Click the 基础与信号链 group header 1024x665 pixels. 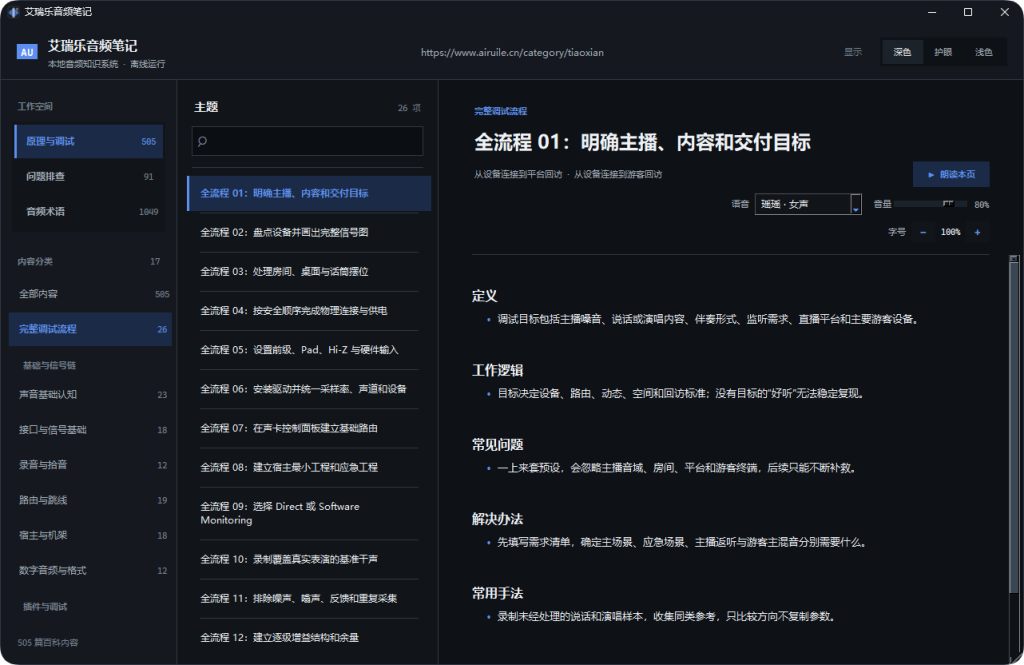point(50,366)
